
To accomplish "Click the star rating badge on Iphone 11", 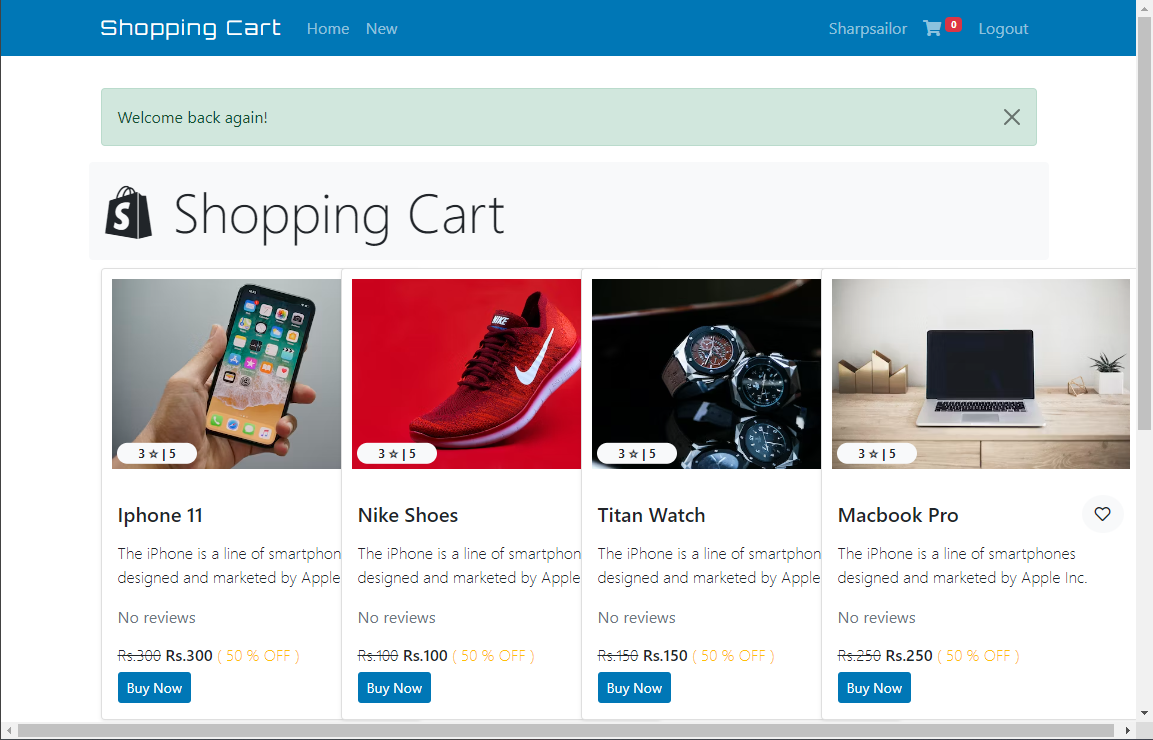I will click(156, 453).
